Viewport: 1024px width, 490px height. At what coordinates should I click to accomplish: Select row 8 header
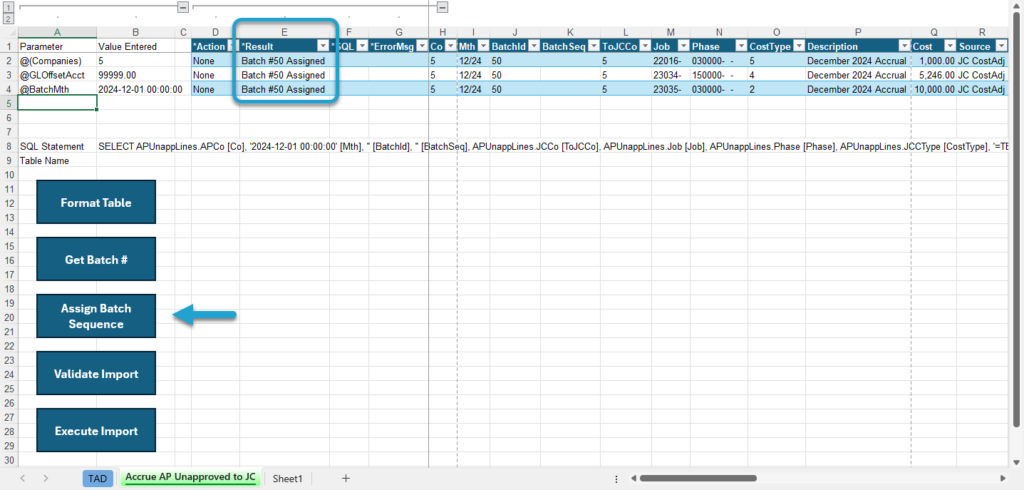pyautogui.click(x=8, y=146)
